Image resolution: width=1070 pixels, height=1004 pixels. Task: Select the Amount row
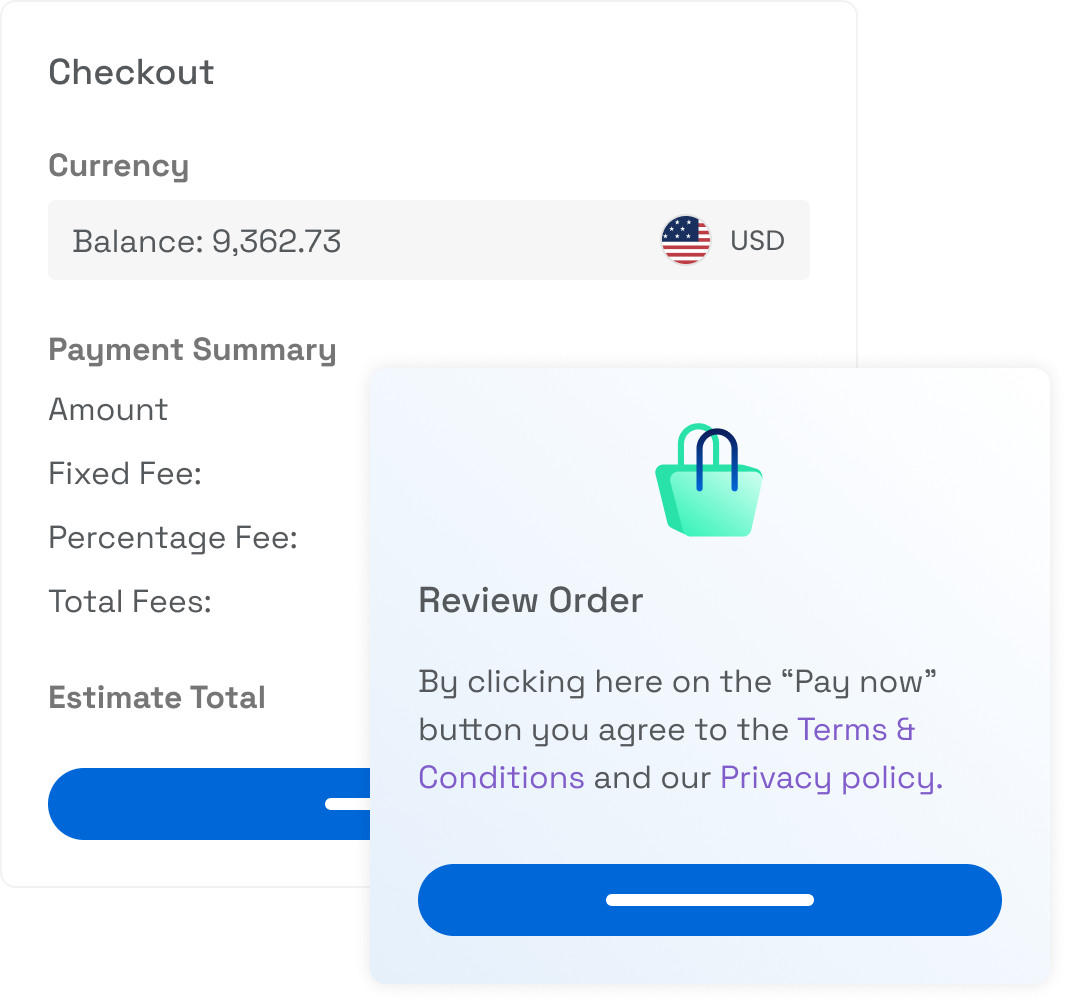(x=108, y=409)
